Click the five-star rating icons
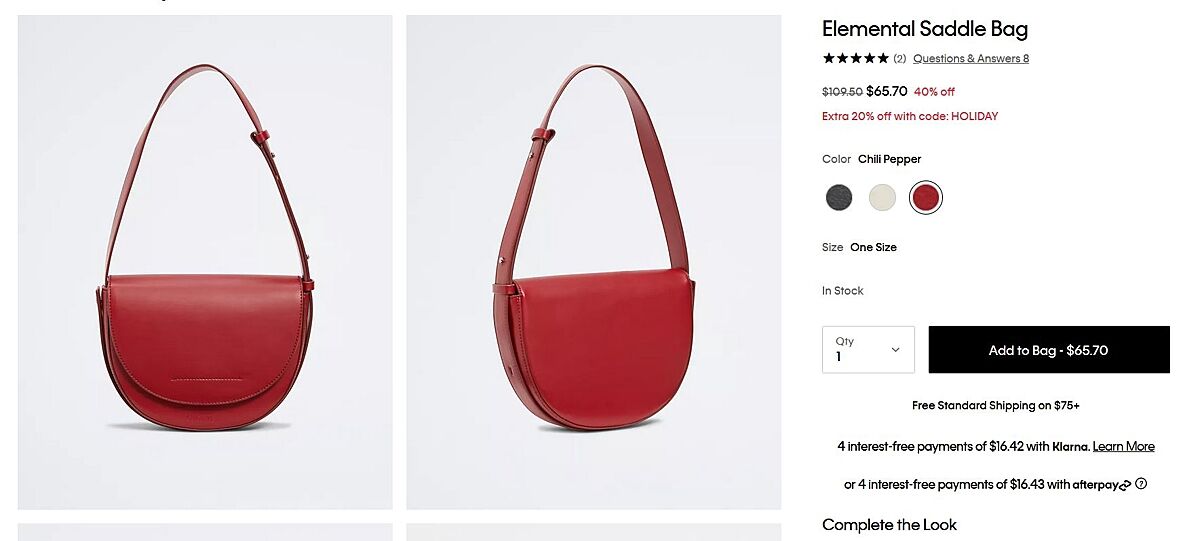The width and height of the screenshot is (1200, 541). pyautogui.click(x=855, y=59)
